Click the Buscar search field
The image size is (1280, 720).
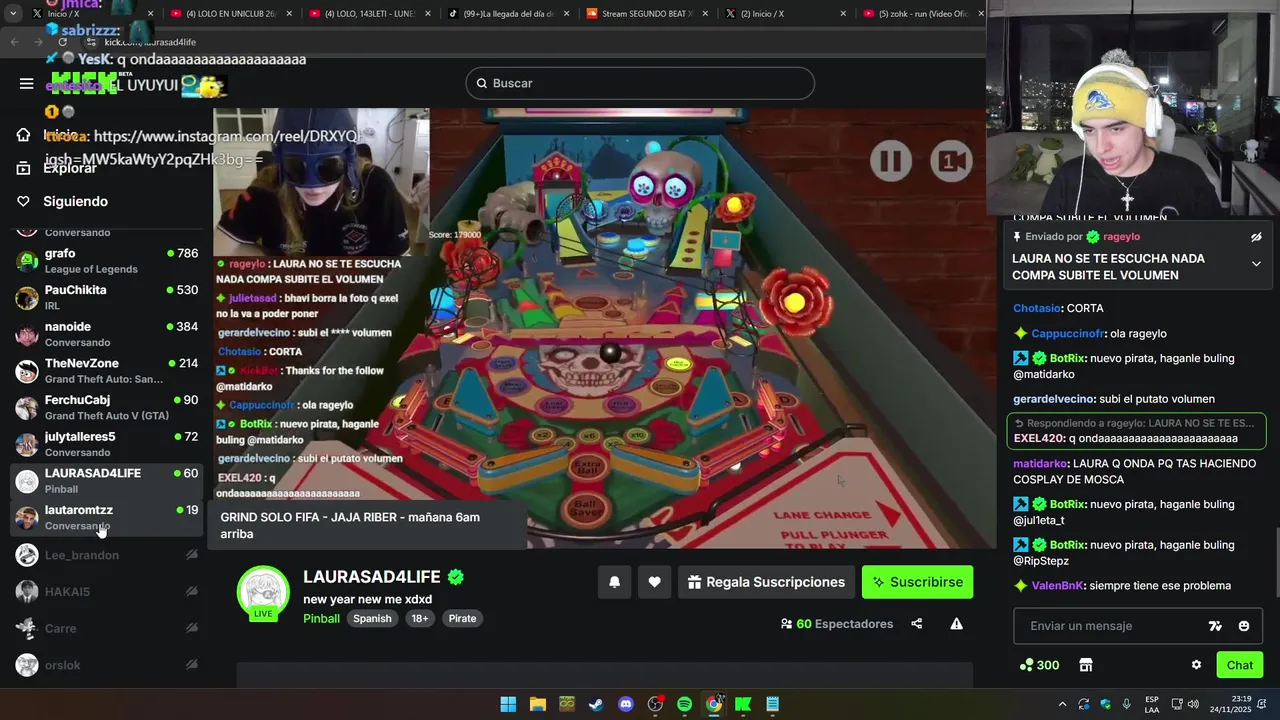click(x=640, y=83)
